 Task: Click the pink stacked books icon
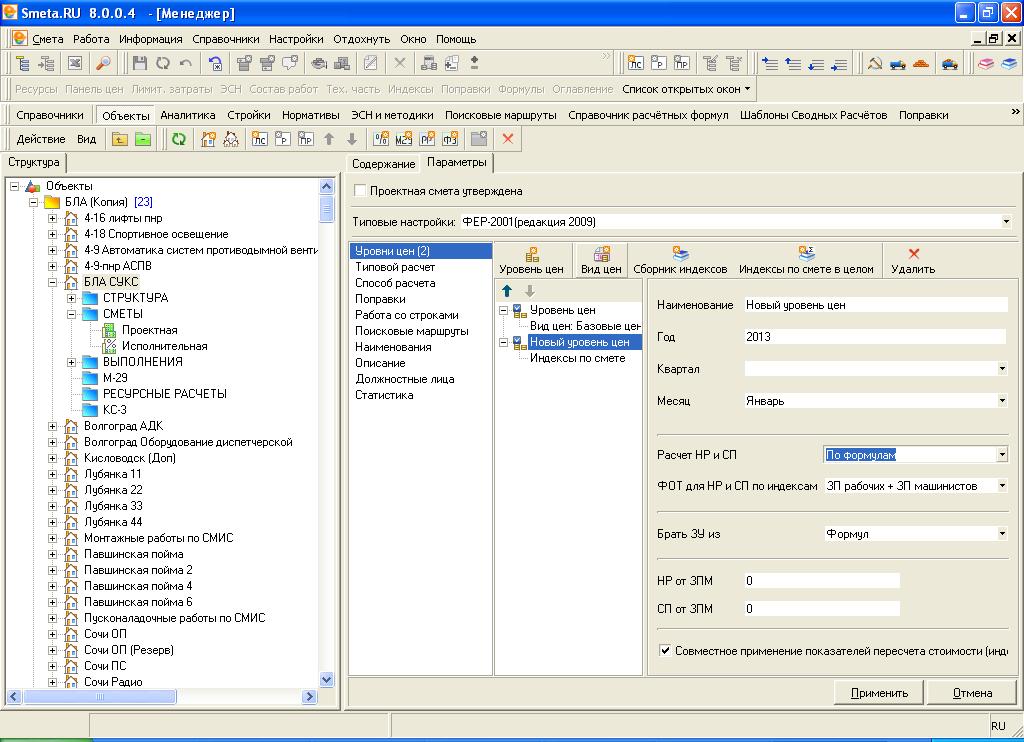(986, 63)
